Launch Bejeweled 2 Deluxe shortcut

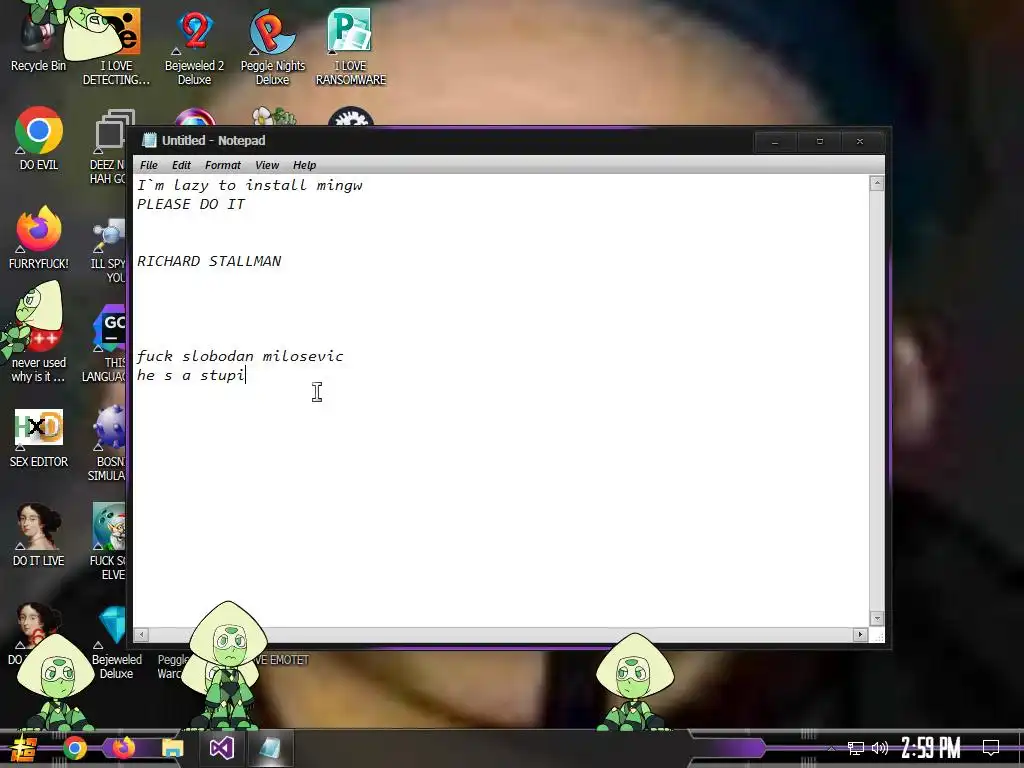click(x=195, y=46)
